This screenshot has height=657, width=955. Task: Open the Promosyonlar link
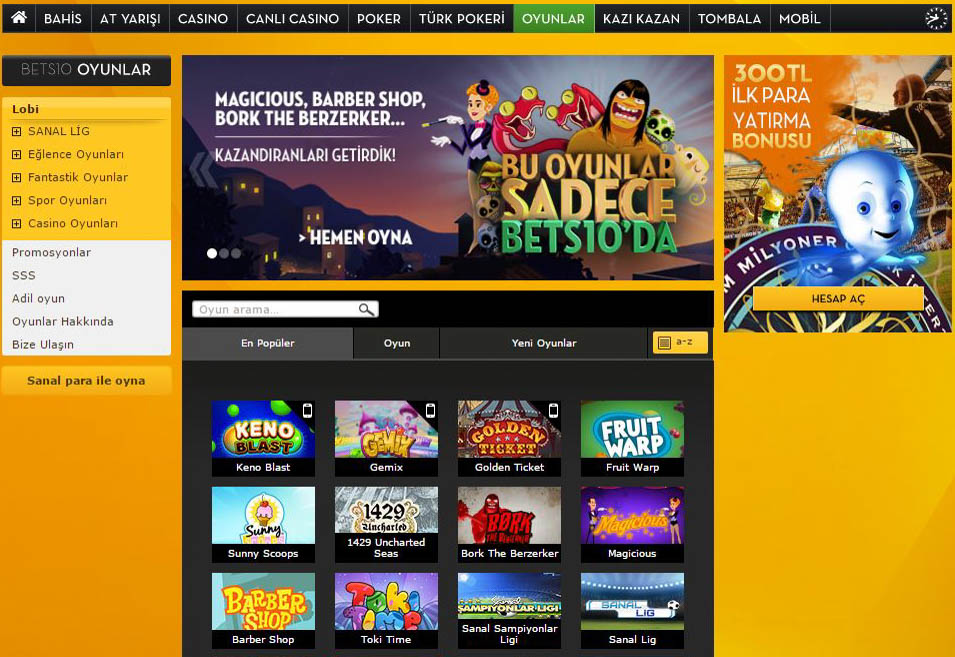[x=51, y=252]
